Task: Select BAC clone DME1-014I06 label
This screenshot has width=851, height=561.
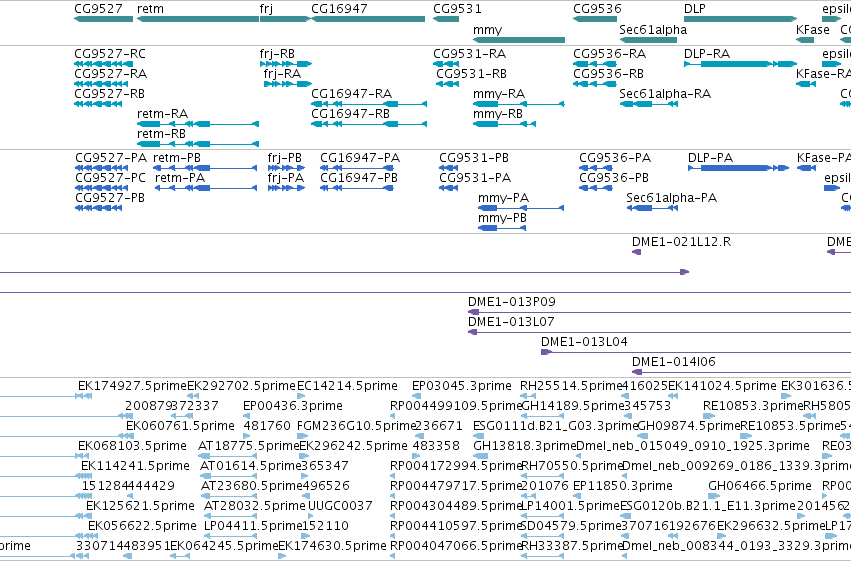Action: click(674, 362)
